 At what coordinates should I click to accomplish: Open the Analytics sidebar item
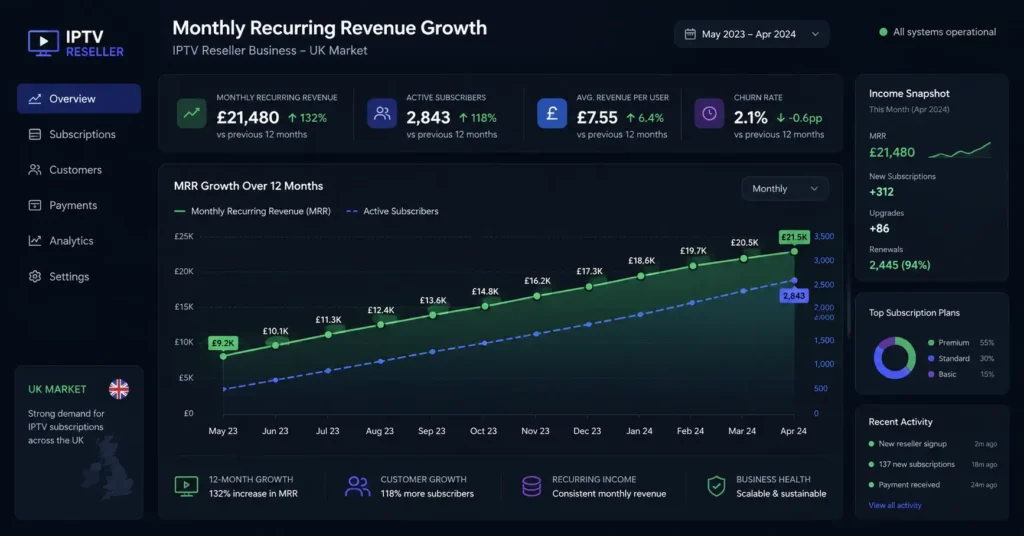click(79, 241)
